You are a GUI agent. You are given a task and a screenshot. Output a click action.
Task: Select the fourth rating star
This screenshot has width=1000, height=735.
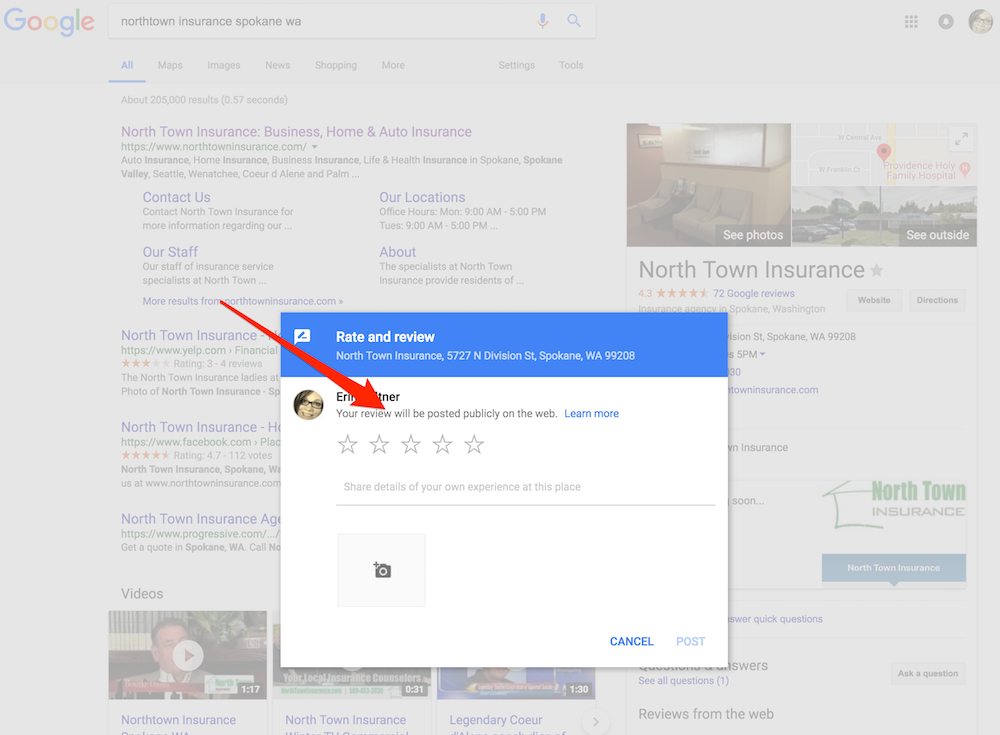click(443, 444)
